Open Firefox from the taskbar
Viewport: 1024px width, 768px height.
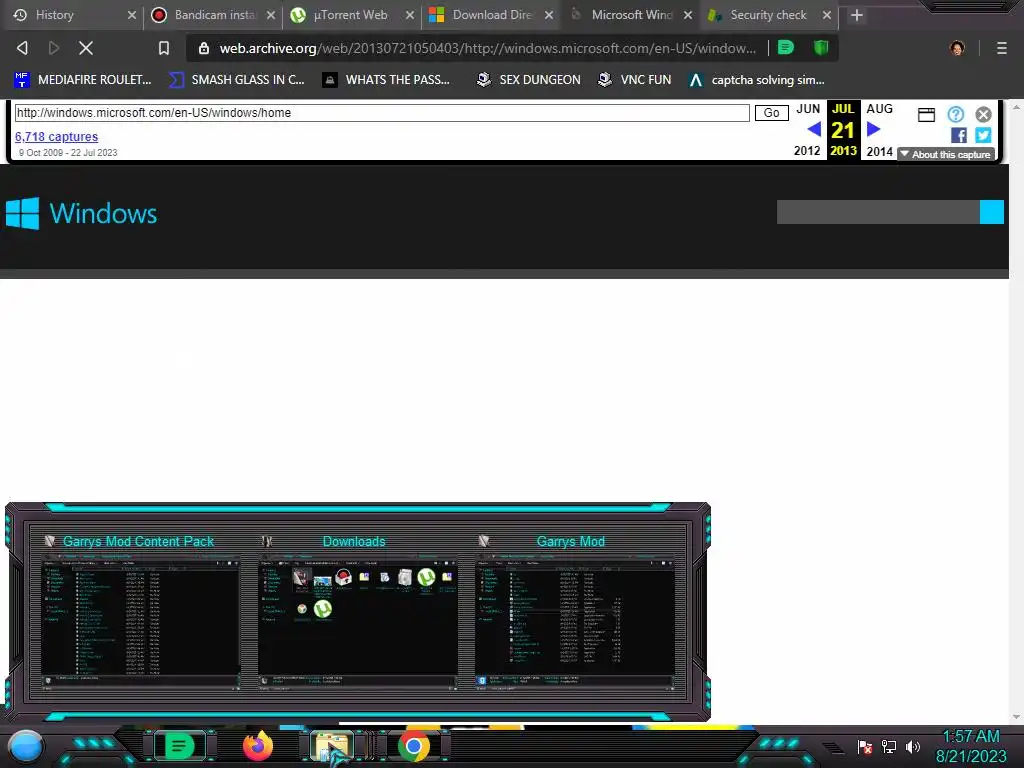click(x=258, y=746)
